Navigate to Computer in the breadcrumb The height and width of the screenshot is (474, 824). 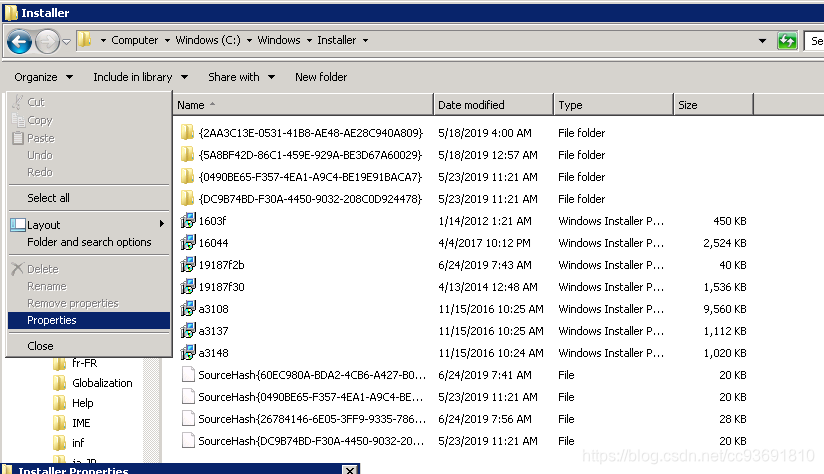[135, 40]
